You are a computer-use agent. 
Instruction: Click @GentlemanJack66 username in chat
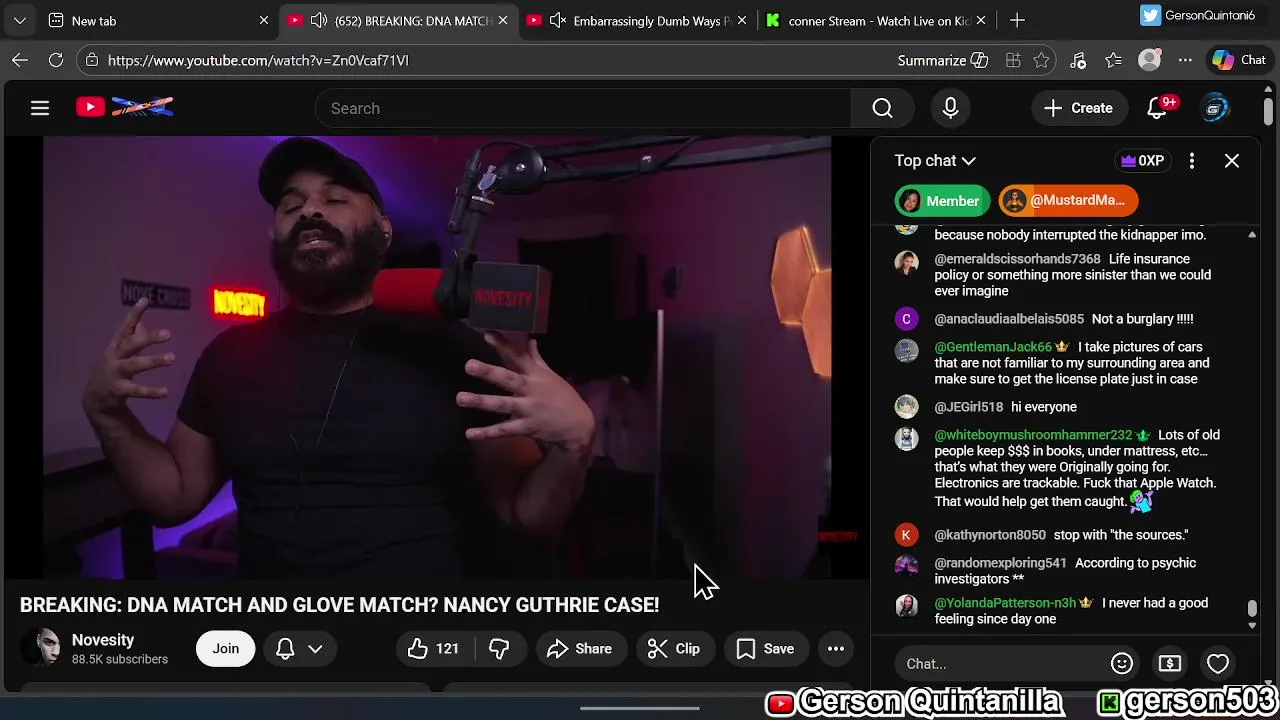pyautogui.click(x=993, y=347)
